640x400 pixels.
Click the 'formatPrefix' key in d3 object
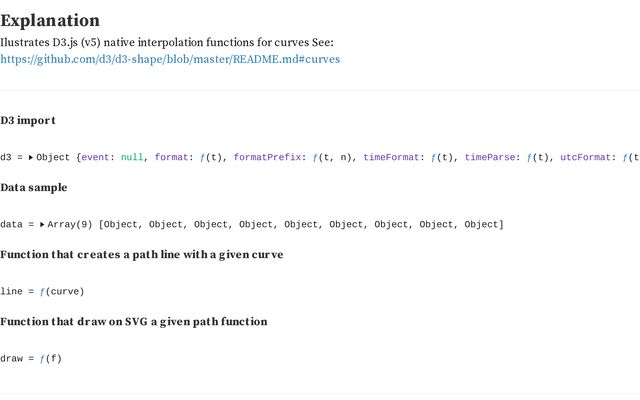click(267, 157)
